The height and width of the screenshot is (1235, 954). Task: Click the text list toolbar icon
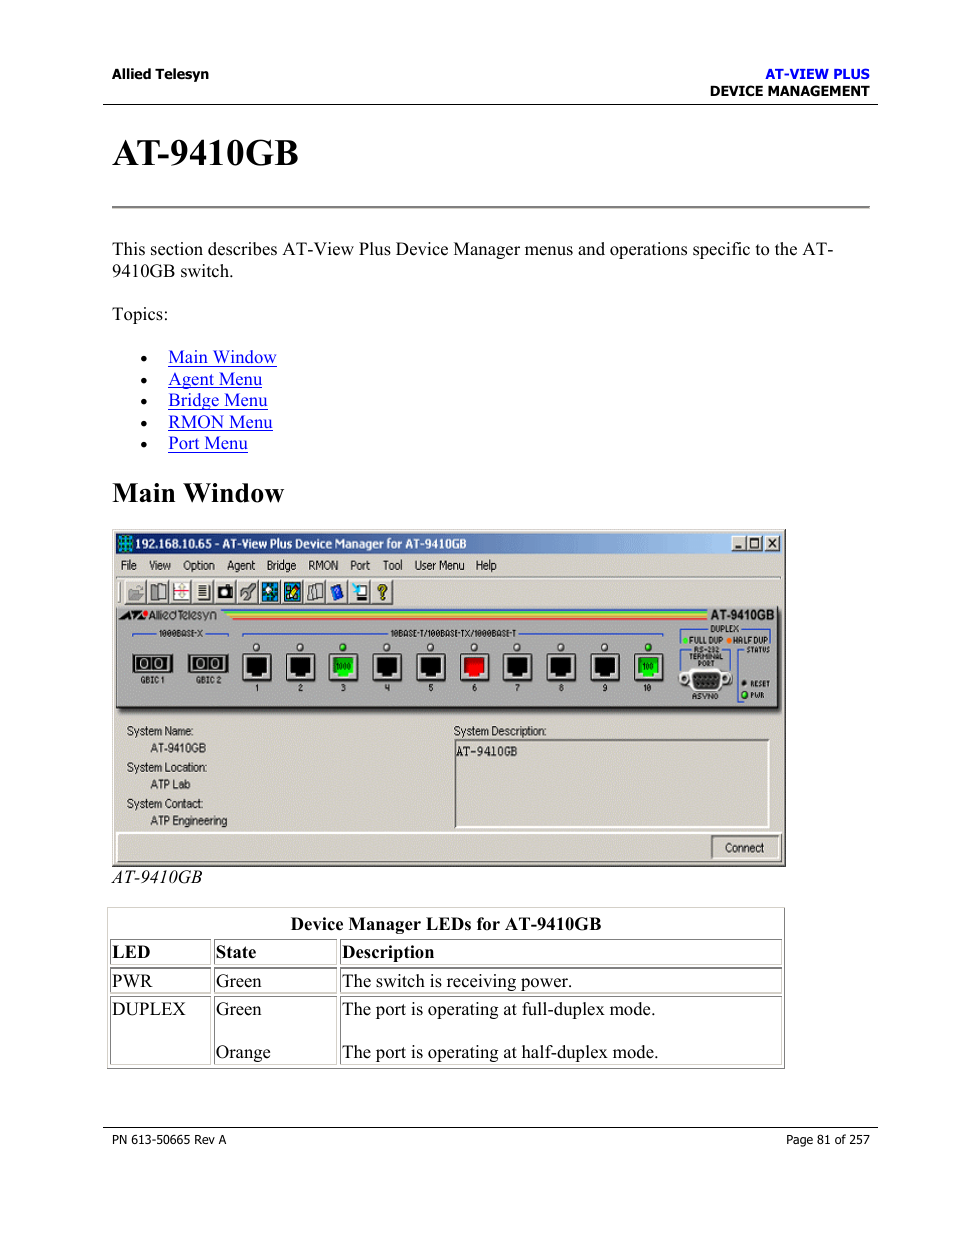[203, 592]
